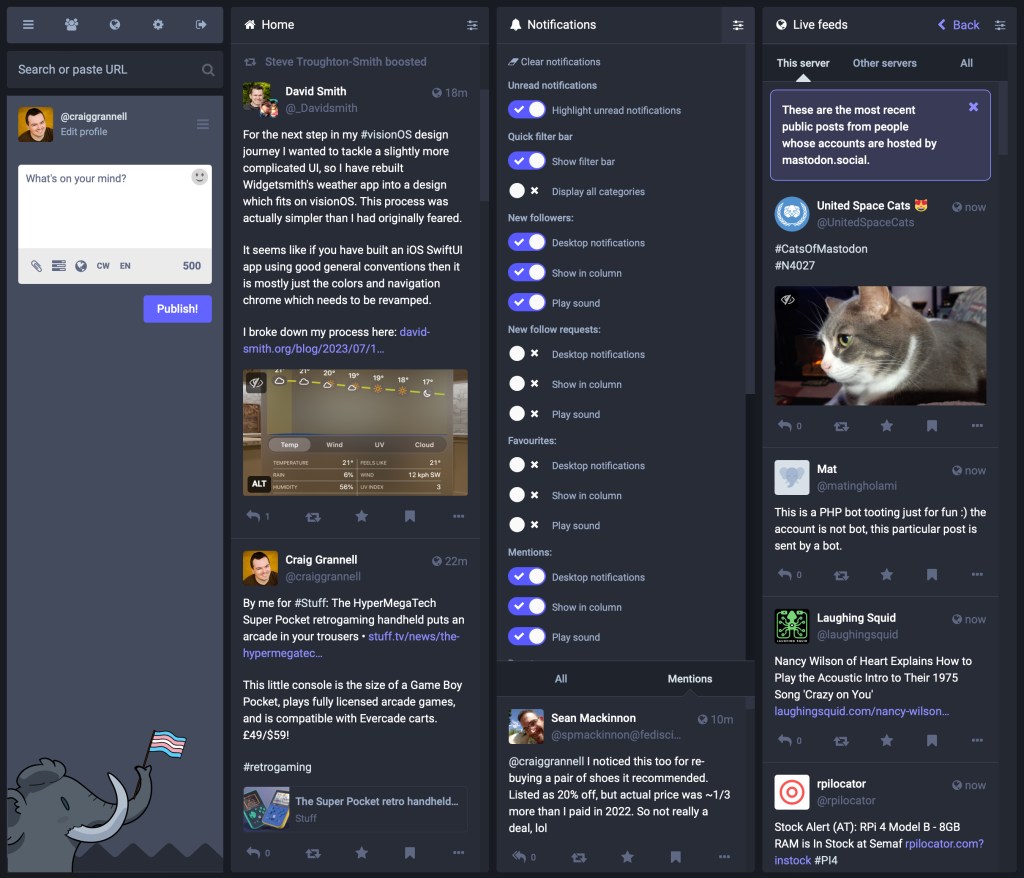Open the stuff.tv news link

click(351, 645)
